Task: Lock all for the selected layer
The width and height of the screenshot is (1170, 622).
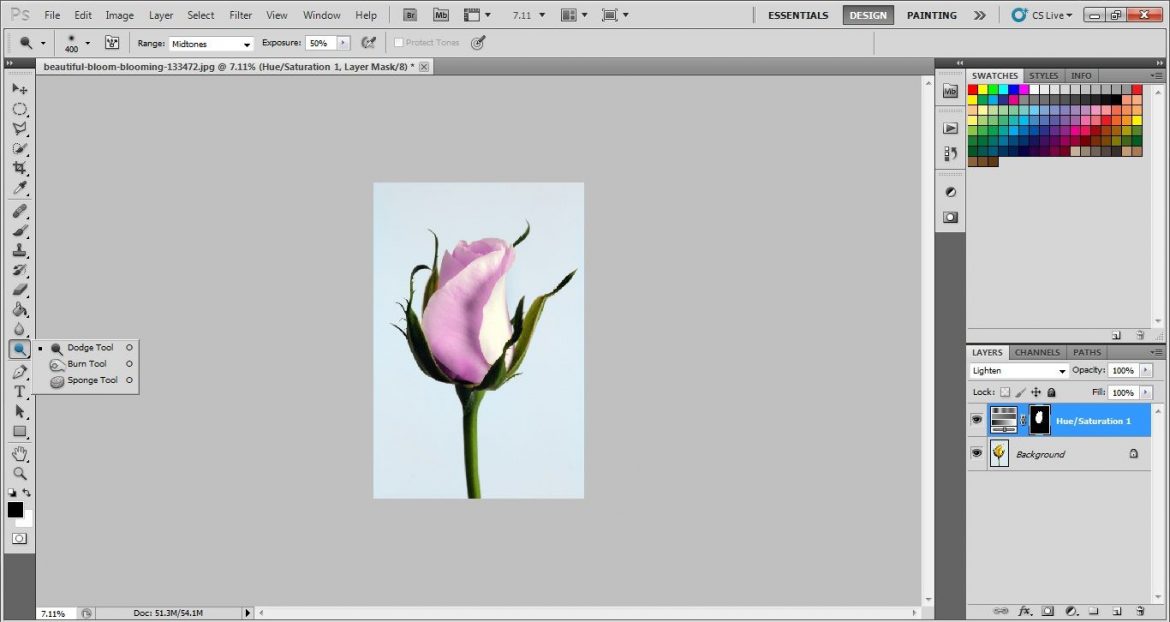Action: tap(1051, 392)
